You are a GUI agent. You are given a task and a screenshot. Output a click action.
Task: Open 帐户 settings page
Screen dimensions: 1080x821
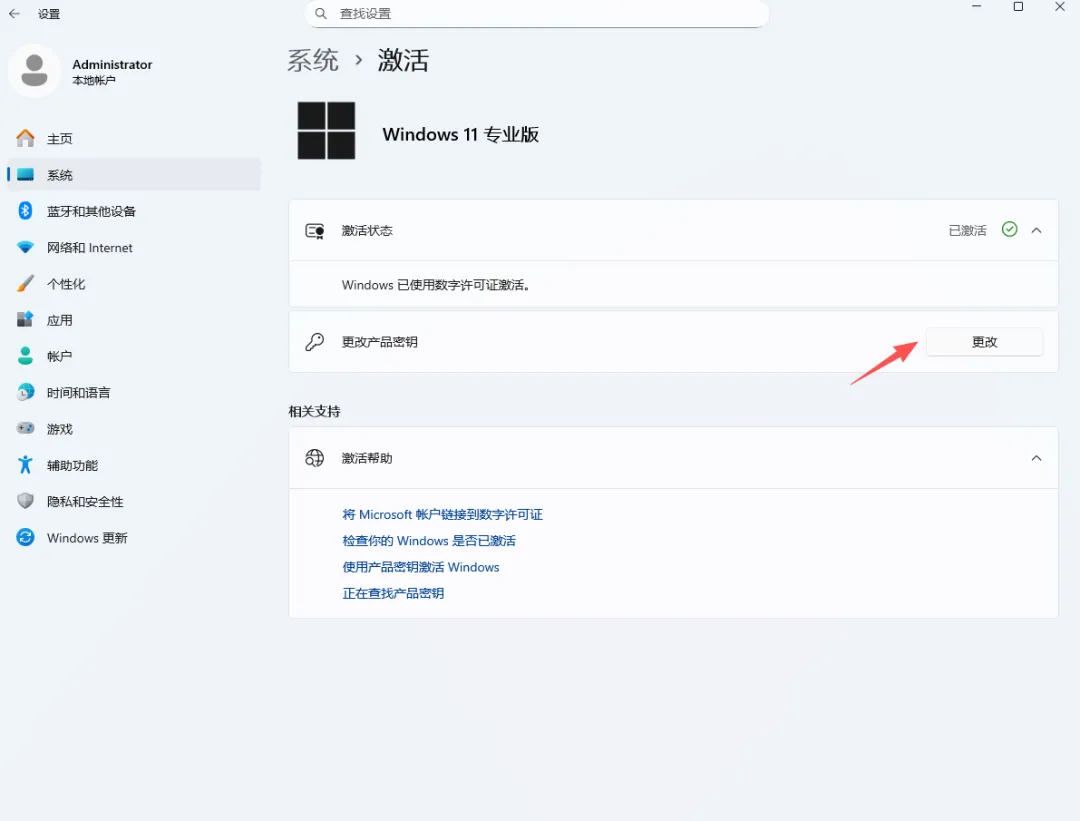click(134, 356)
